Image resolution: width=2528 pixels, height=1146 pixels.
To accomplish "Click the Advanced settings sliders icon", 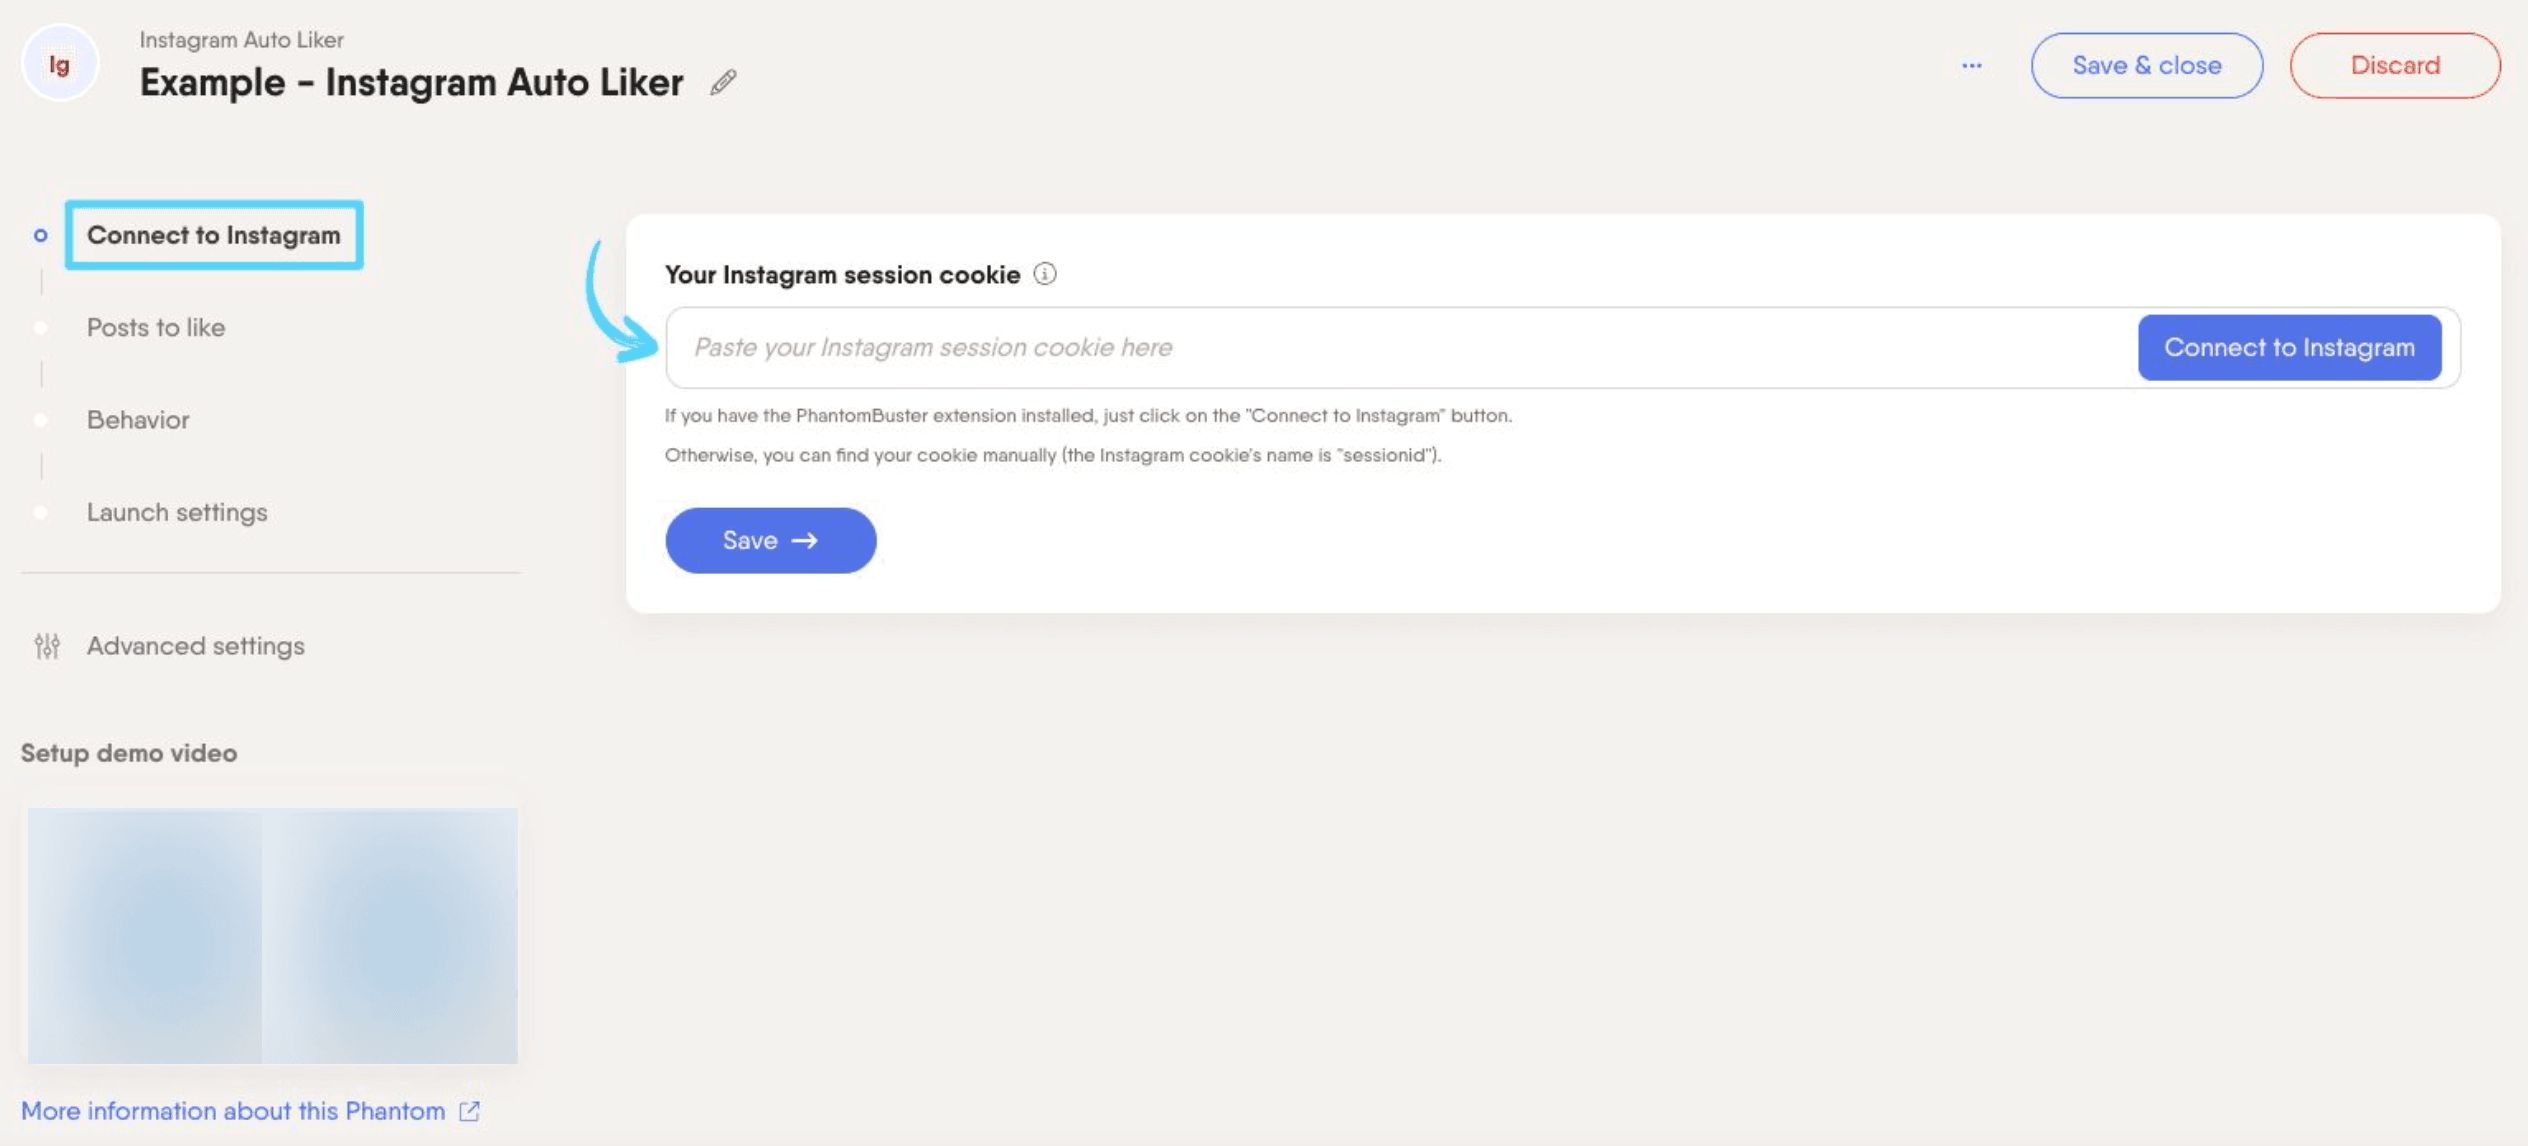I will pos(47,646).
